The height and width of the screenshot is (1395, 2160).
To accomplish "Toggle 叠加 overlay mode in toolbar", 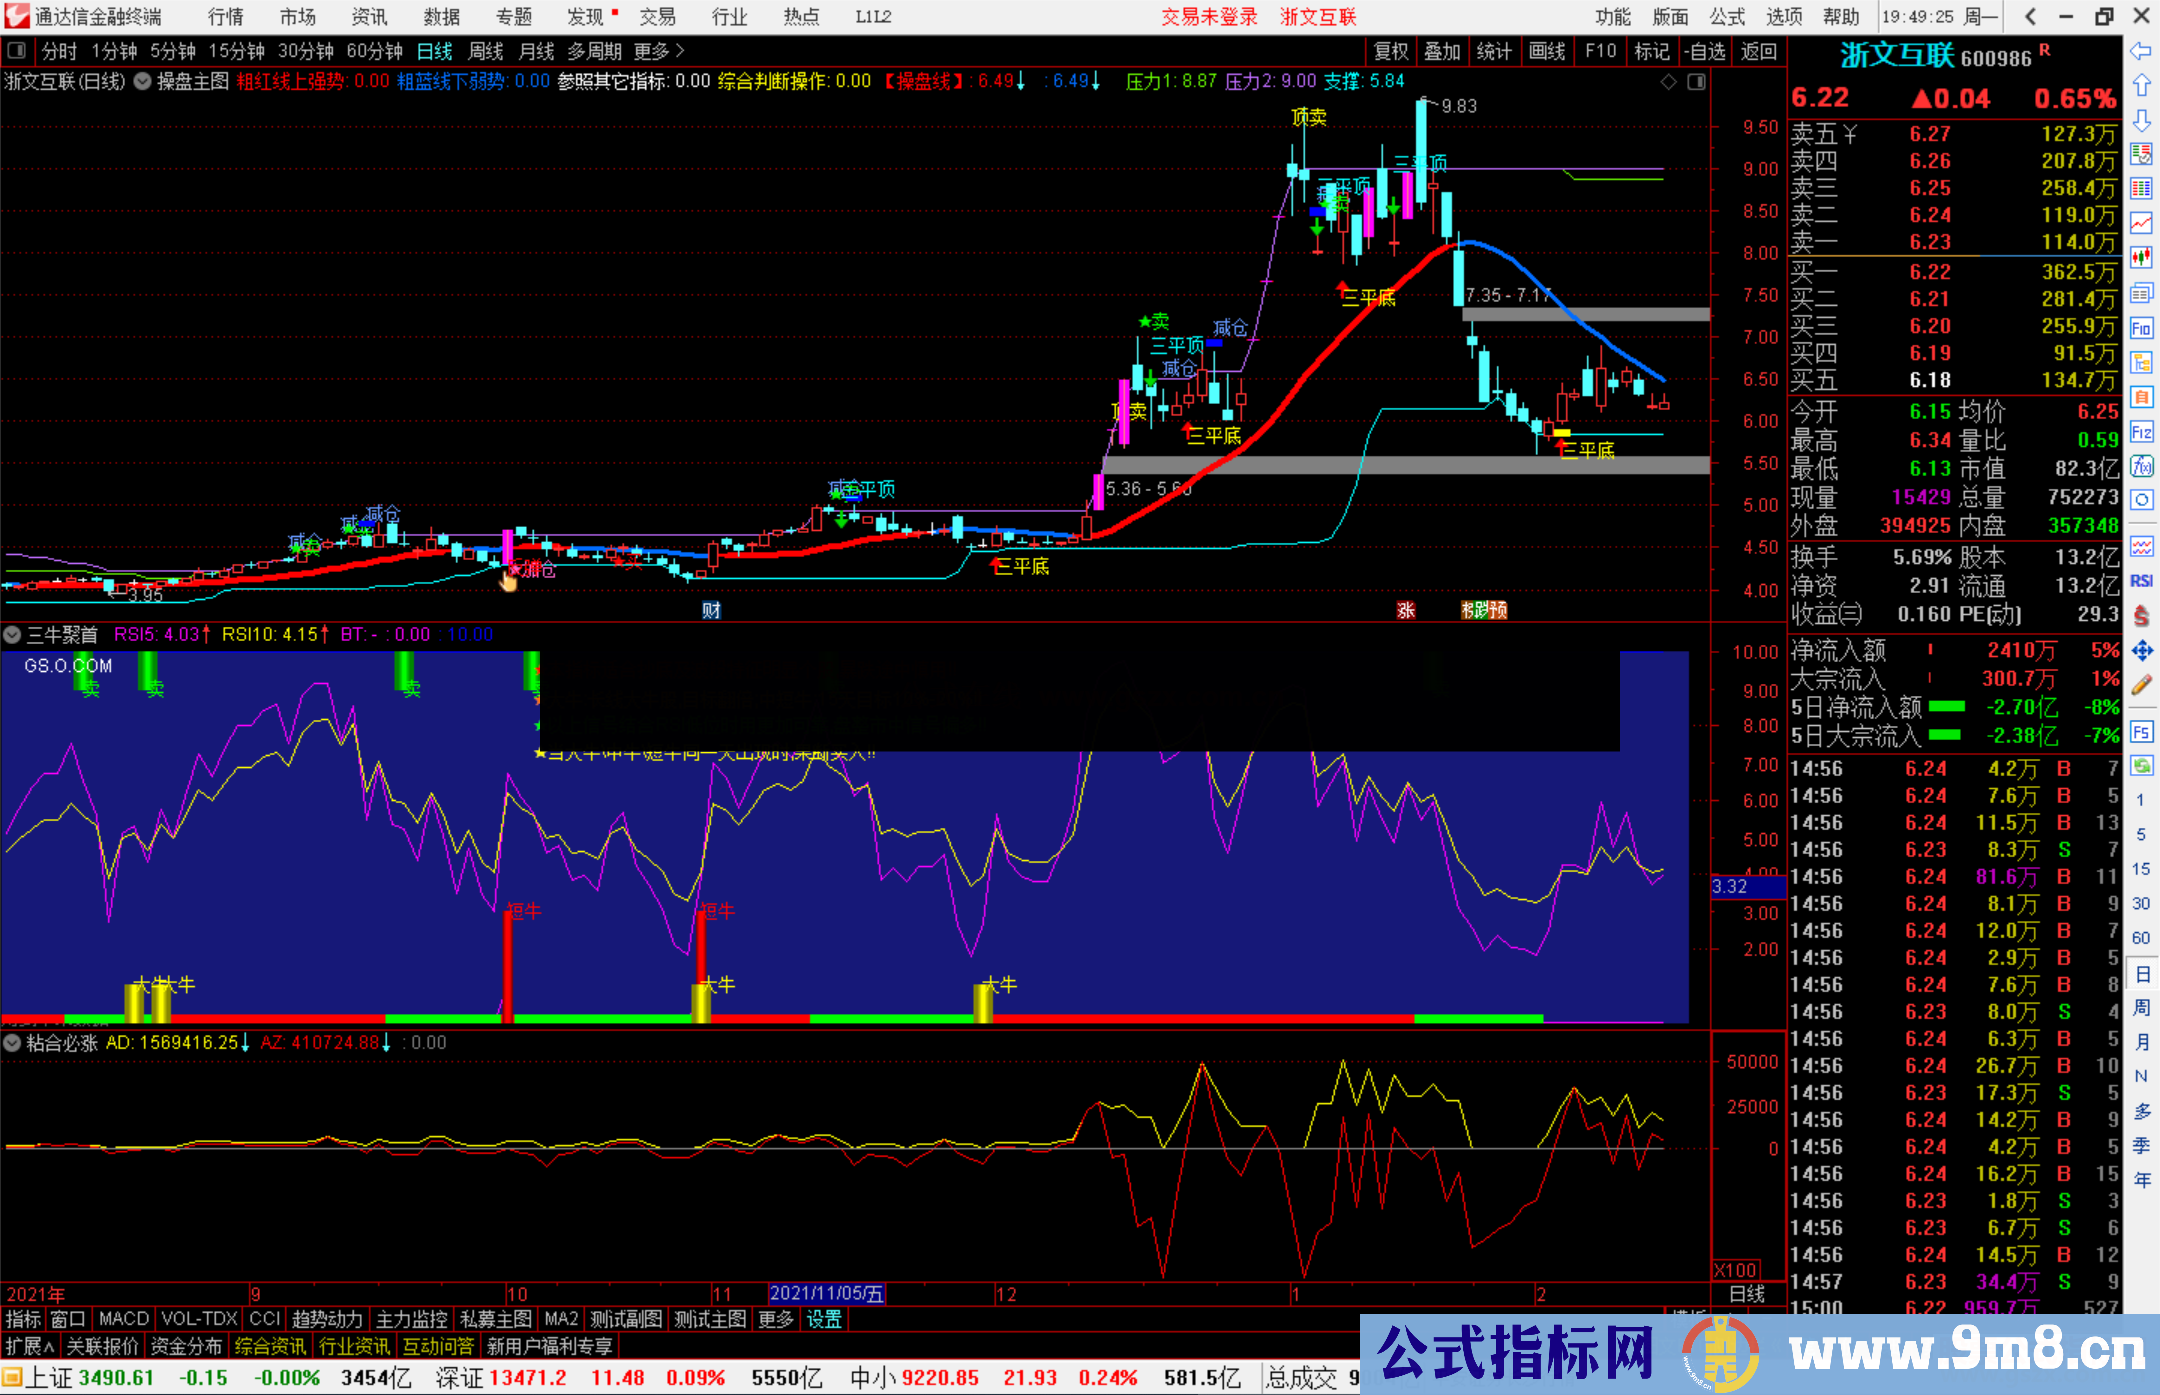I will [1443, 51].
